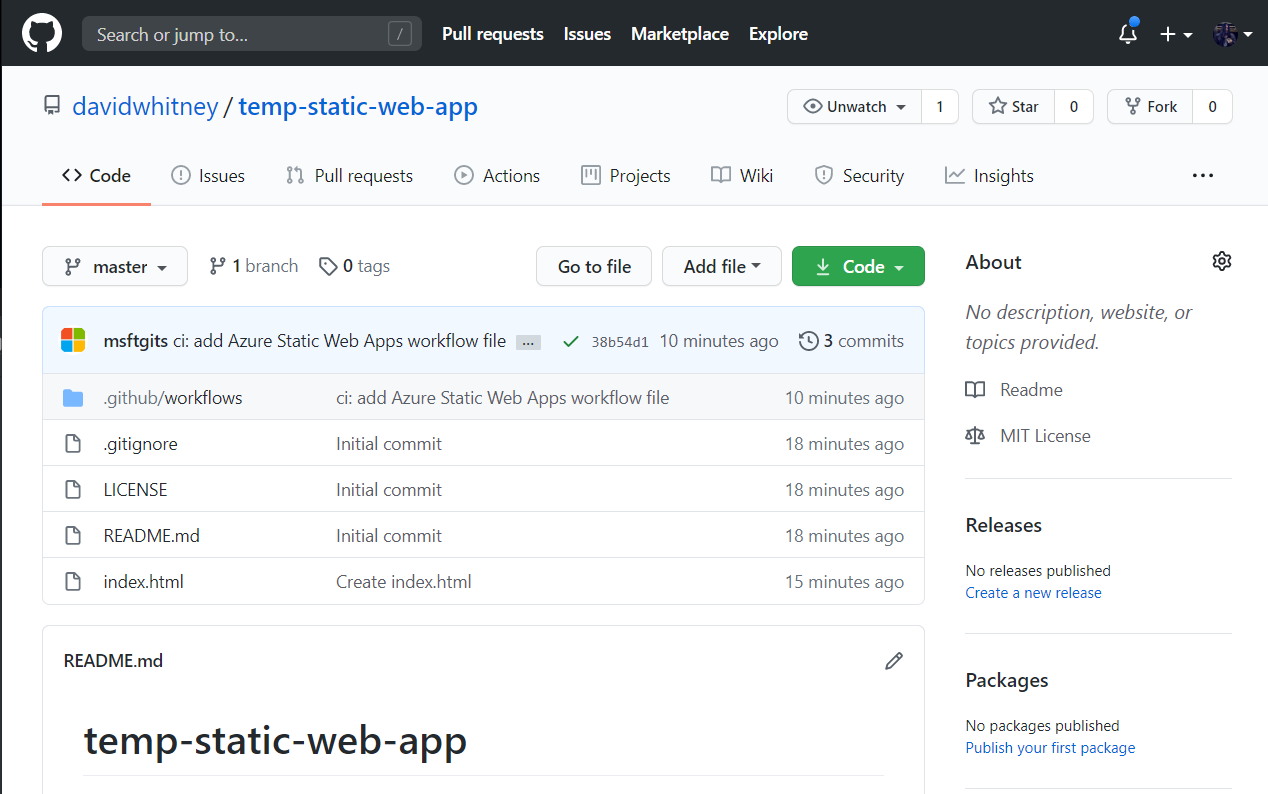This screenshot has height=794, width=1268.
Task: Click commit hash 38b54d1
Action: click(620, 342)
